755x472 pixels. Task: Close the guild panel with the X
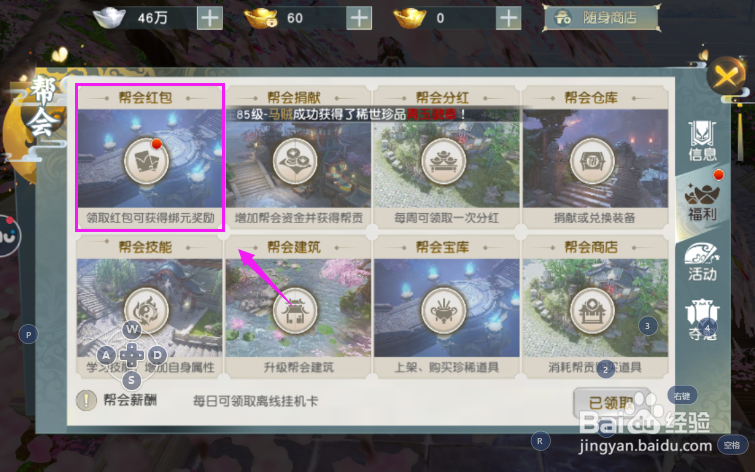pos(726,76)
